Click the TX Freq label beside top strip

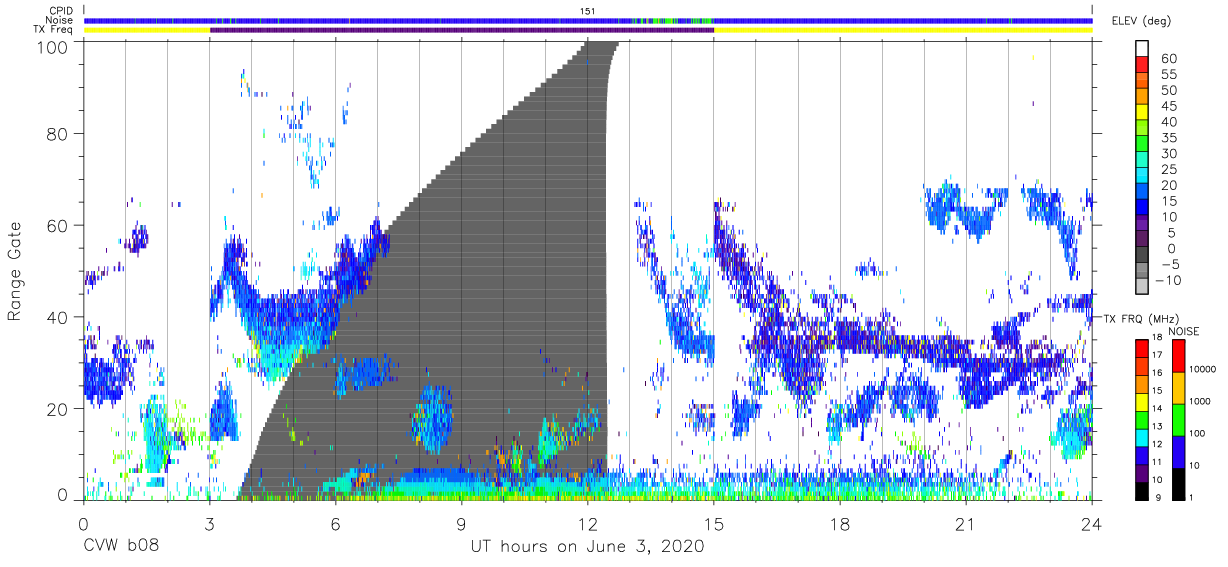coord(55,30)
